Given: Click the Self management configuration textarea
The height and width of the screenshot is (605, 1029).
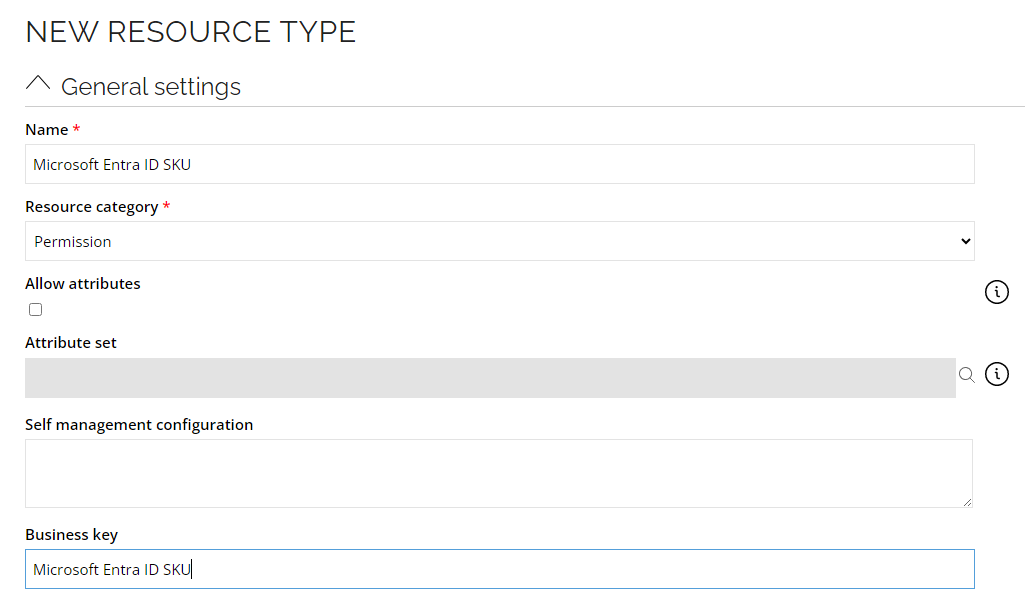Looking at the screenshot, I should (x=499, y=473).
